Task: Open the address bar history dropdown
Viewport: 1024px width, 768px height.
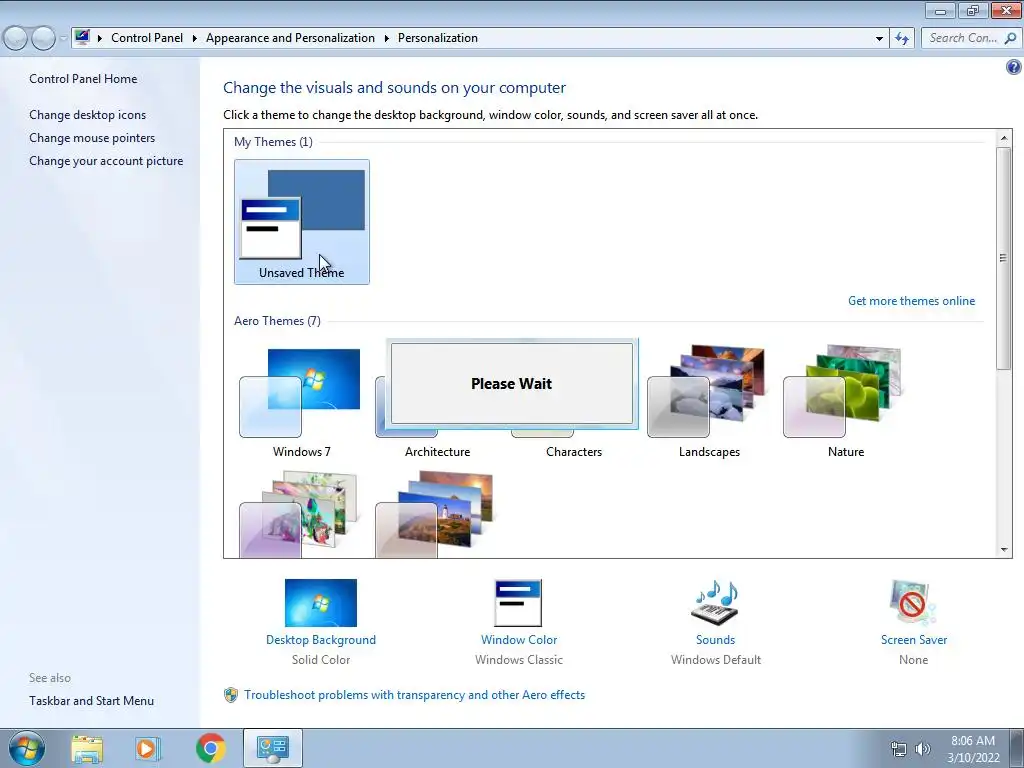Action: 879,39
